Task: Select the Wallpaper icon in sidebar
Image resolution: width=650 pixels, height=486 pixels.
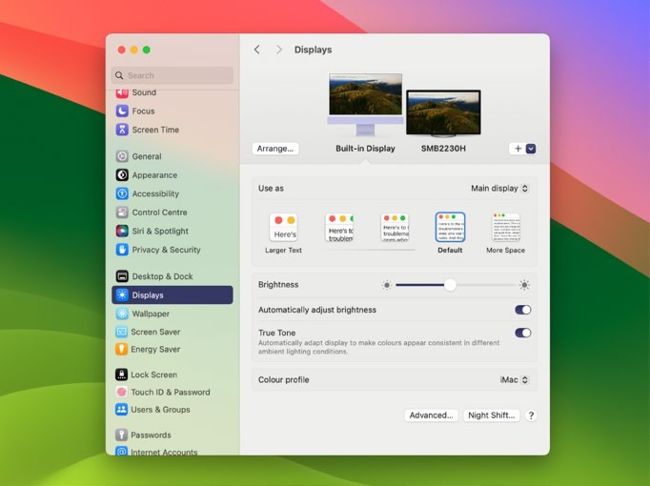Action: point(122,314)
